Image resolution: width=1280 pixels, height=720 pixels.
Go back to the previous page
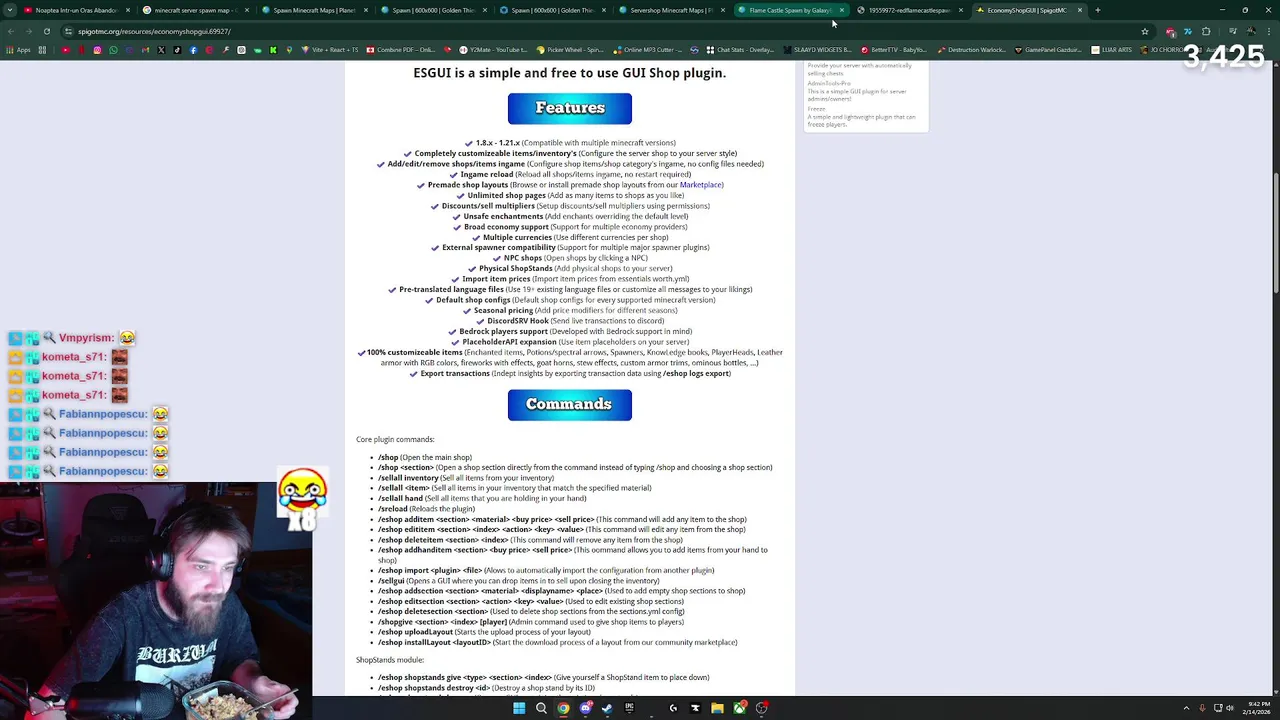[x=12, y=31]
